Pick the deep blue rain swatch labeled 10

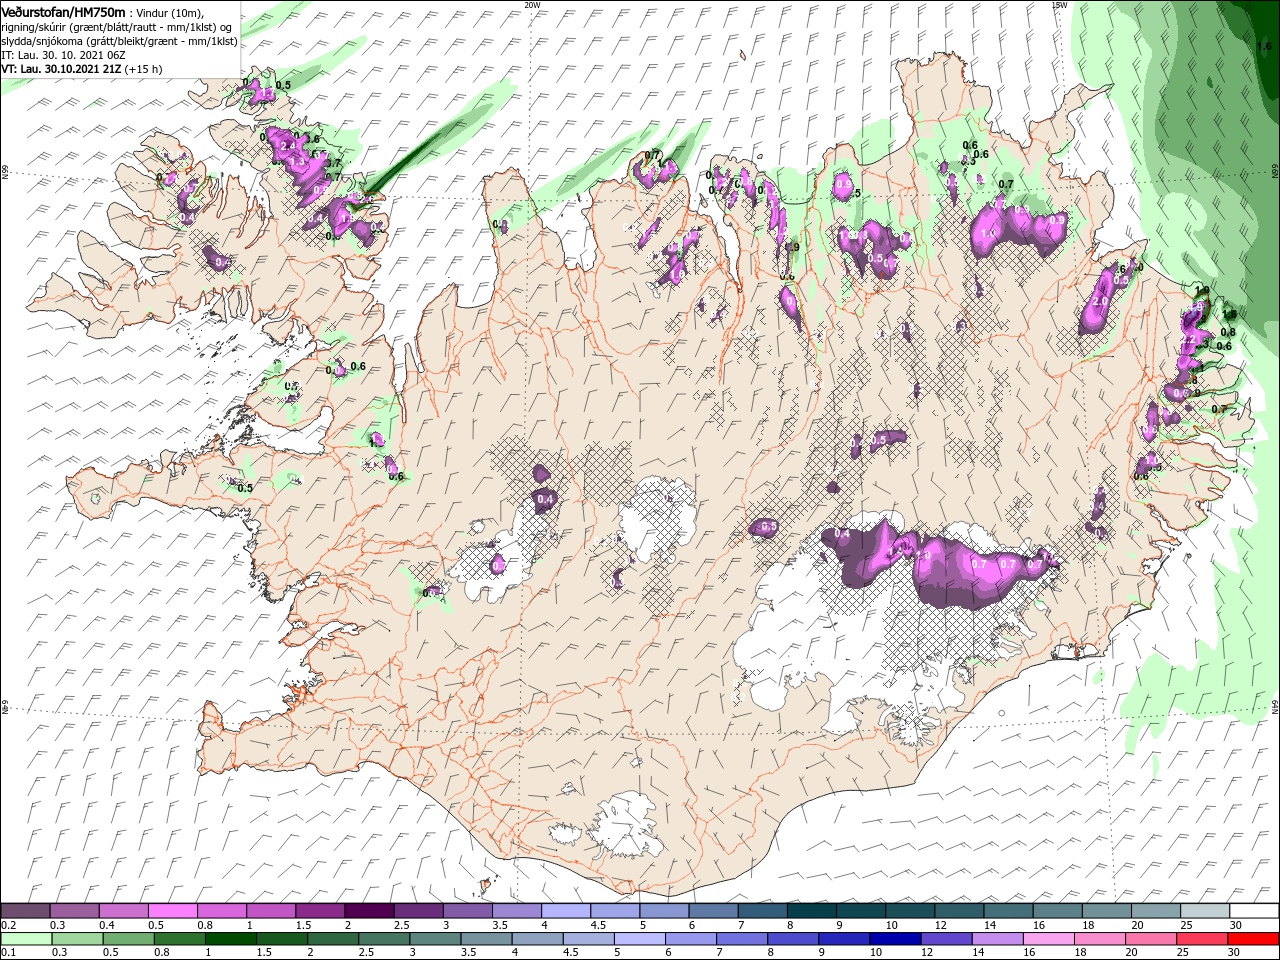895,939
